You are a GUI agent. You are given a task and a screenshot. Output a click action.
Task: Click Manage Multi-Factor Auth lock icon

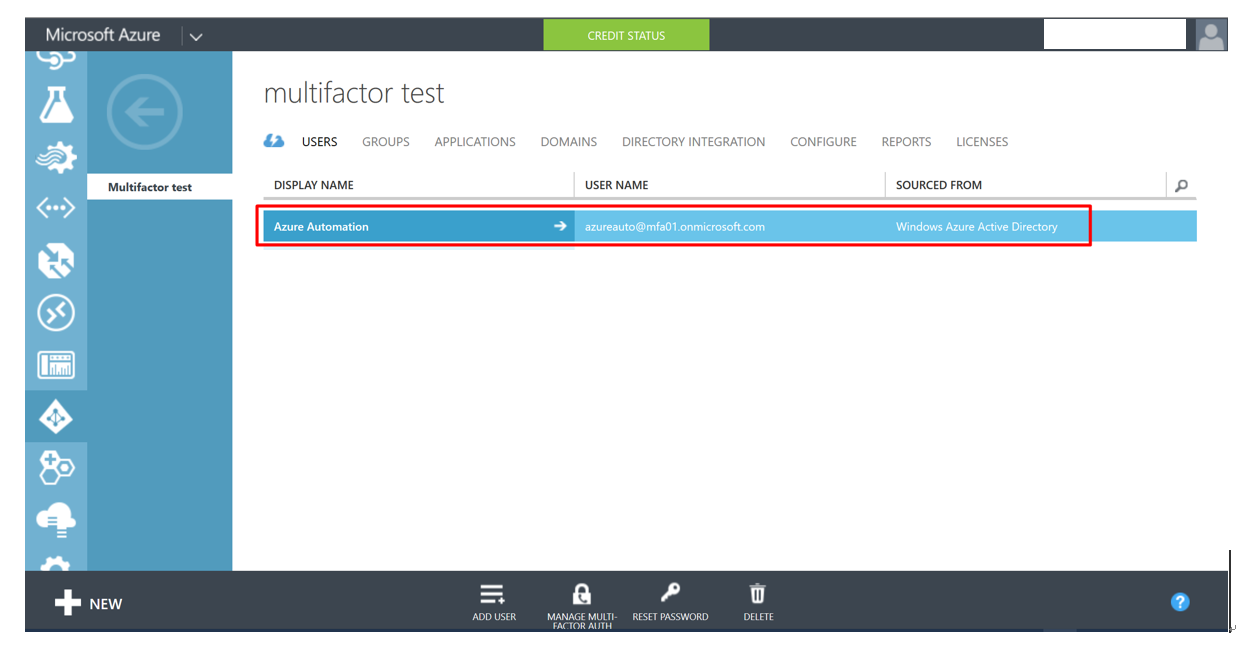tap(582, 595)
